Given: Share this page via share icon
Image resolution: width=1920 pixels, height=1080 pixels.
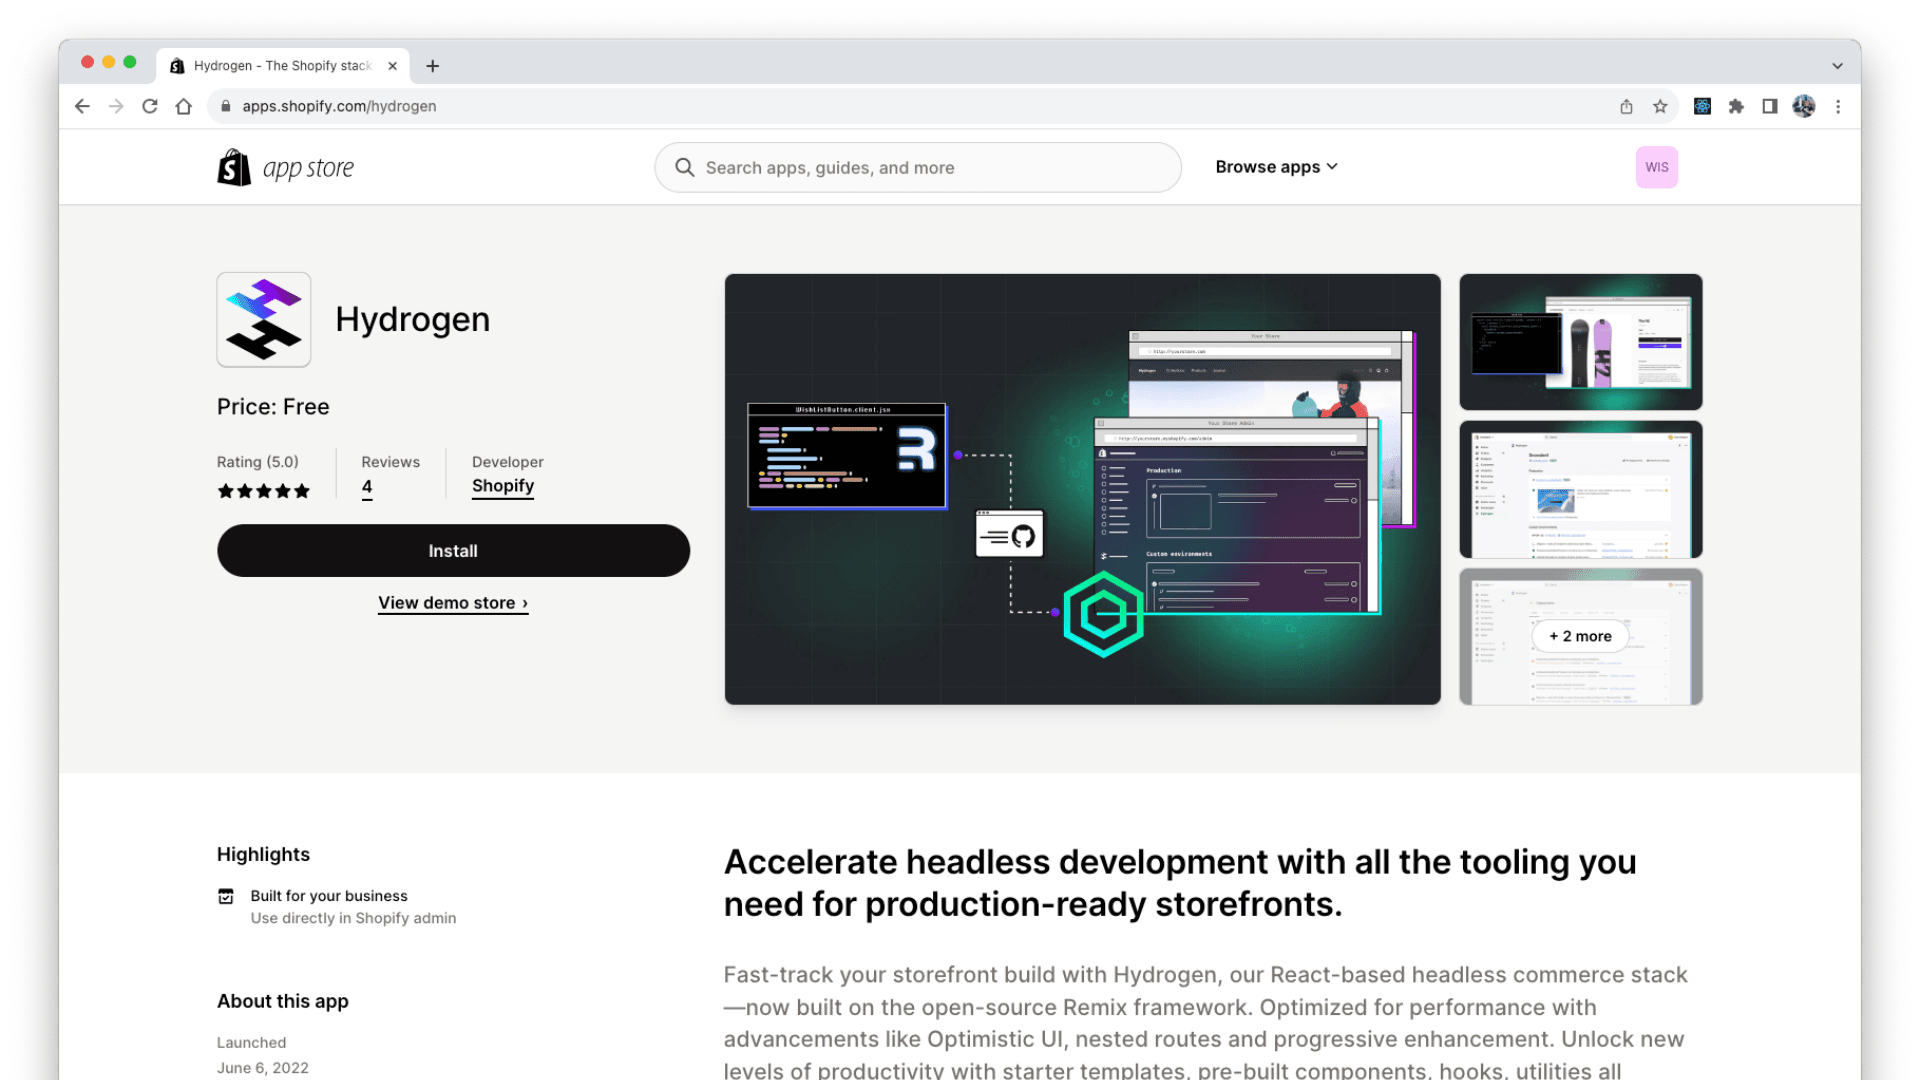Looking at the screenshot, I should pos(1626,106).
